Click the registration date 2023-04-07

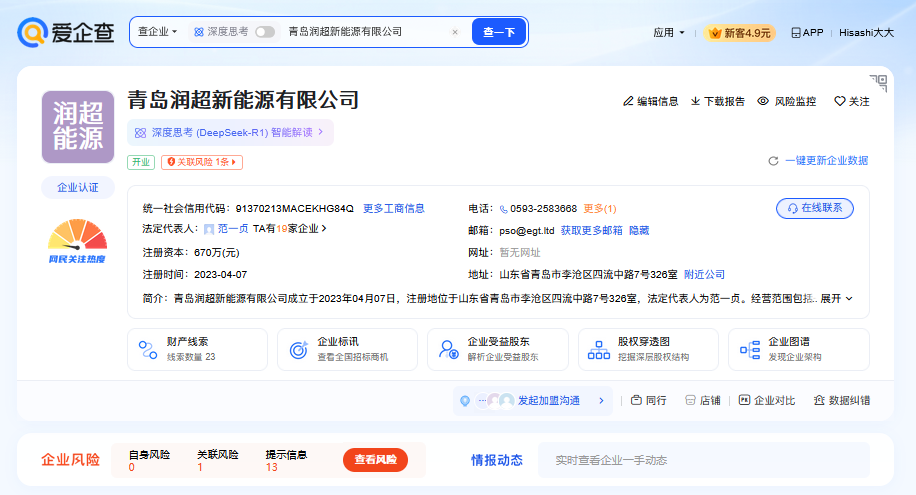point(220,275)
